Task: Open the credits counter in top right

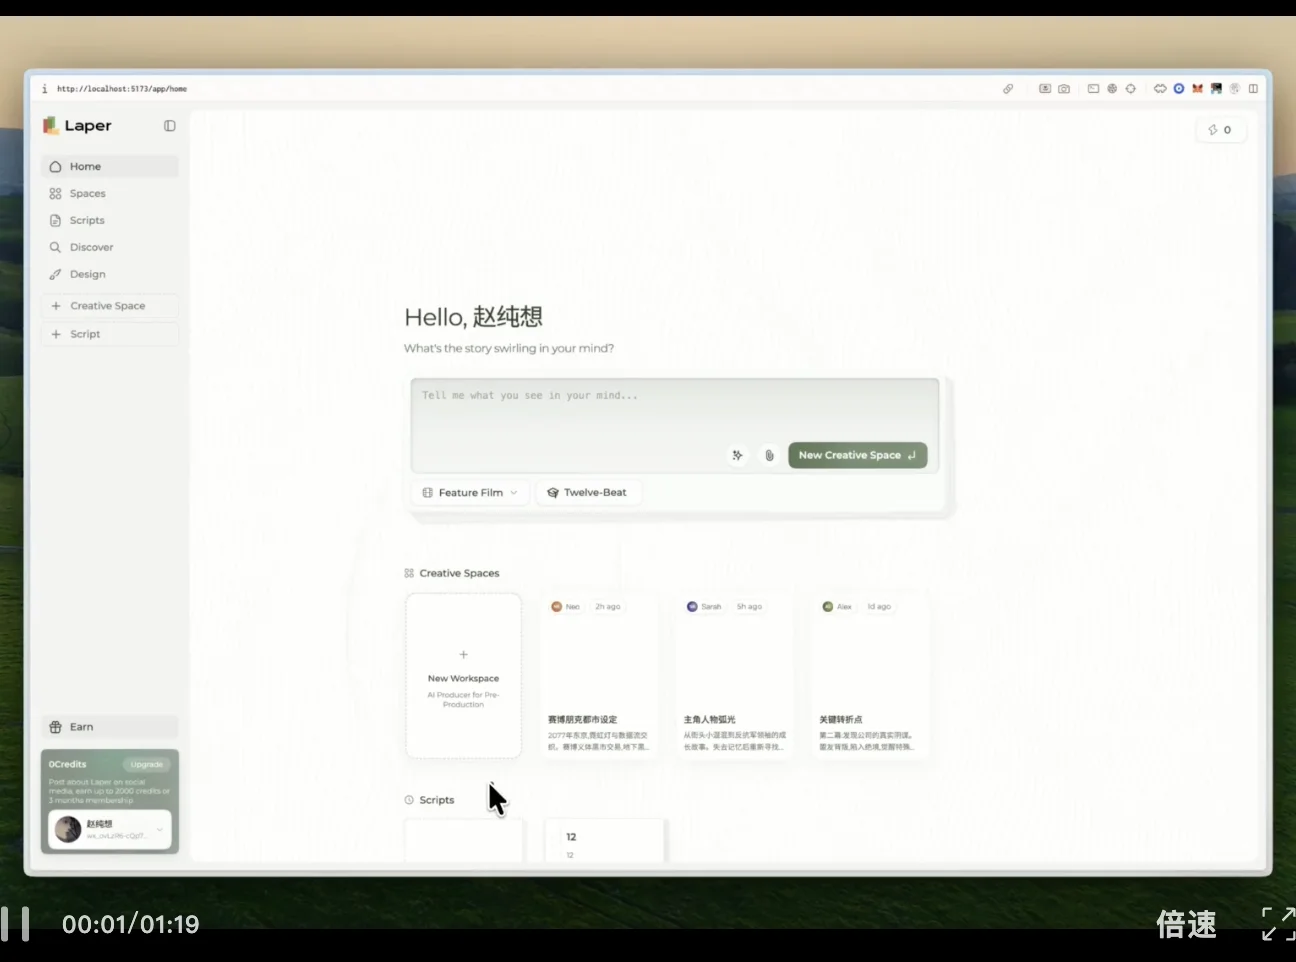Action: pyautogui.click(x=1220, y=130)
